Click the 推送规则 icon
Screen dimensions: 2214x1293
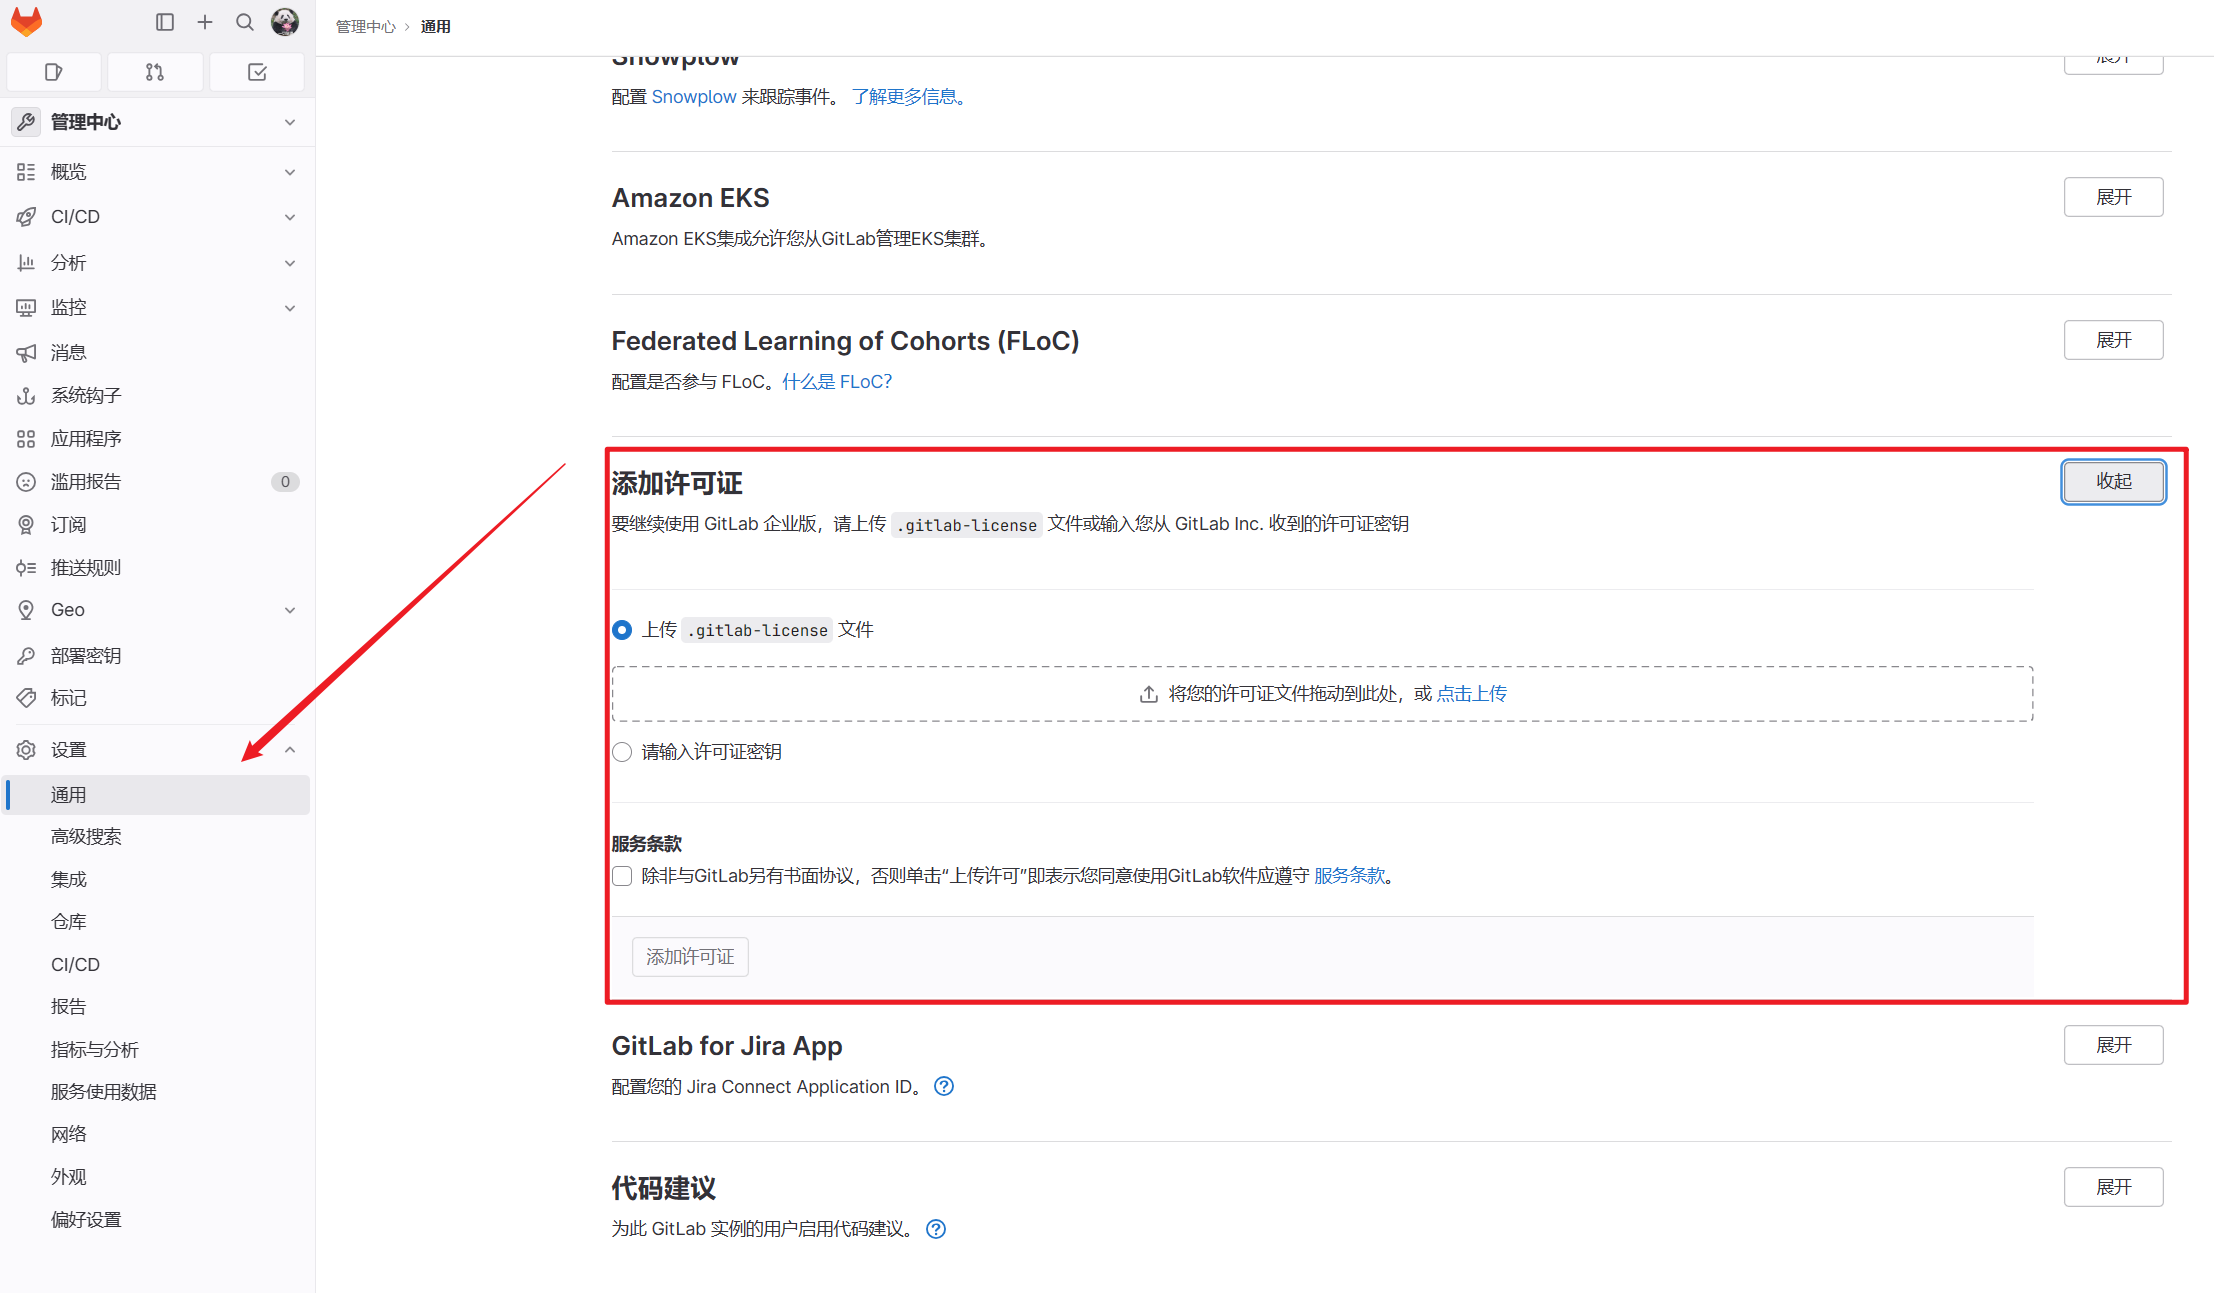point(26,568)
